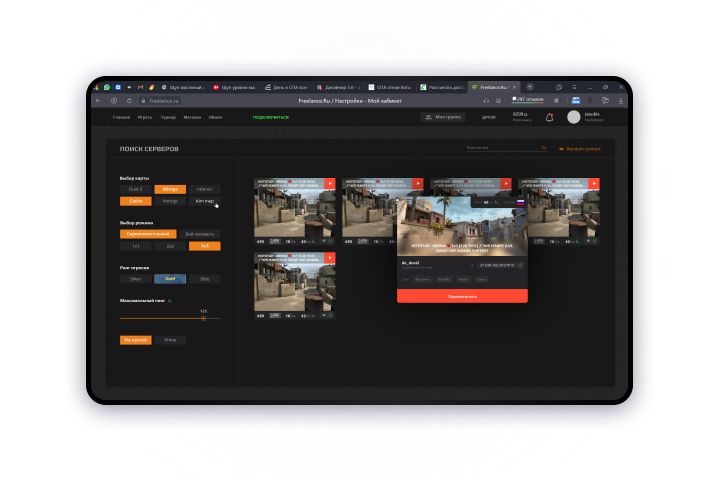Select the Silver player rank
The width and height of the screenshot is (720, 480).
(x=135, y=279)
